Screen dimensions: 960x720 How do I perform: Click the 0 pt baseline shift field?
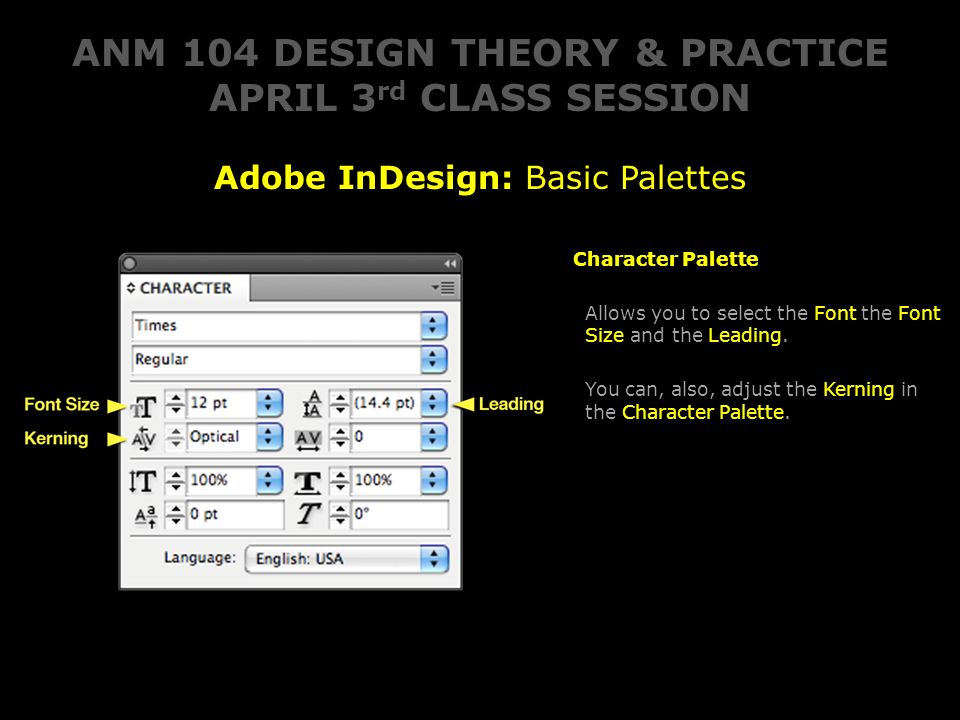235,514
